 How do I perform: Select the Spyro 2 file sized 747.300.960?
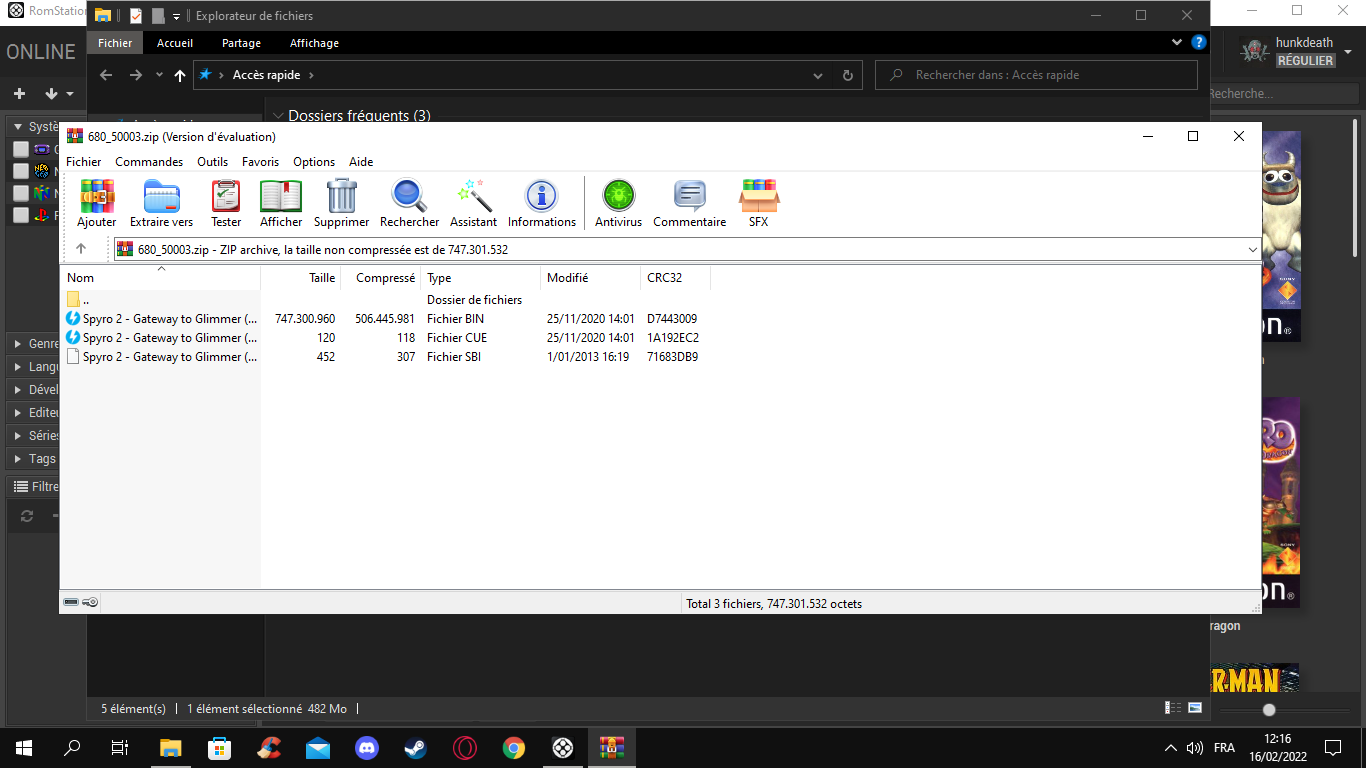pyautogui.click(x=388, y=319)
